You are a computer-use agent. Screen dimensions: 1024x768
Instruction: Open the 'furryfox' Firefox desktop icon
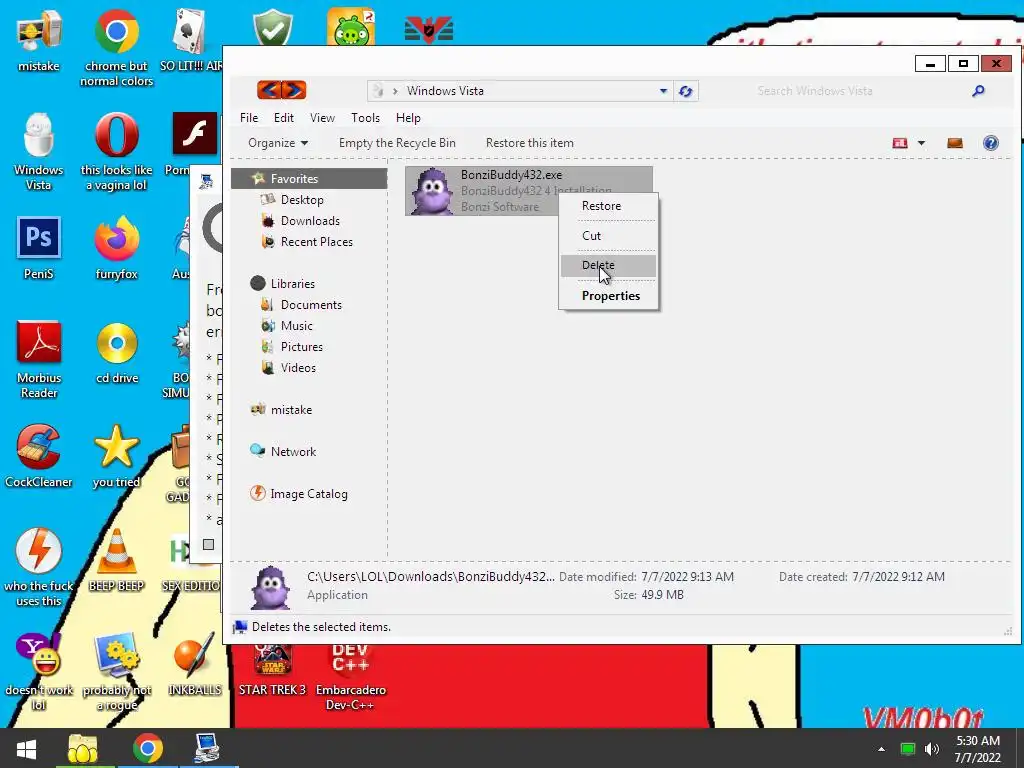pyautogui.click(x=116, y=248)
